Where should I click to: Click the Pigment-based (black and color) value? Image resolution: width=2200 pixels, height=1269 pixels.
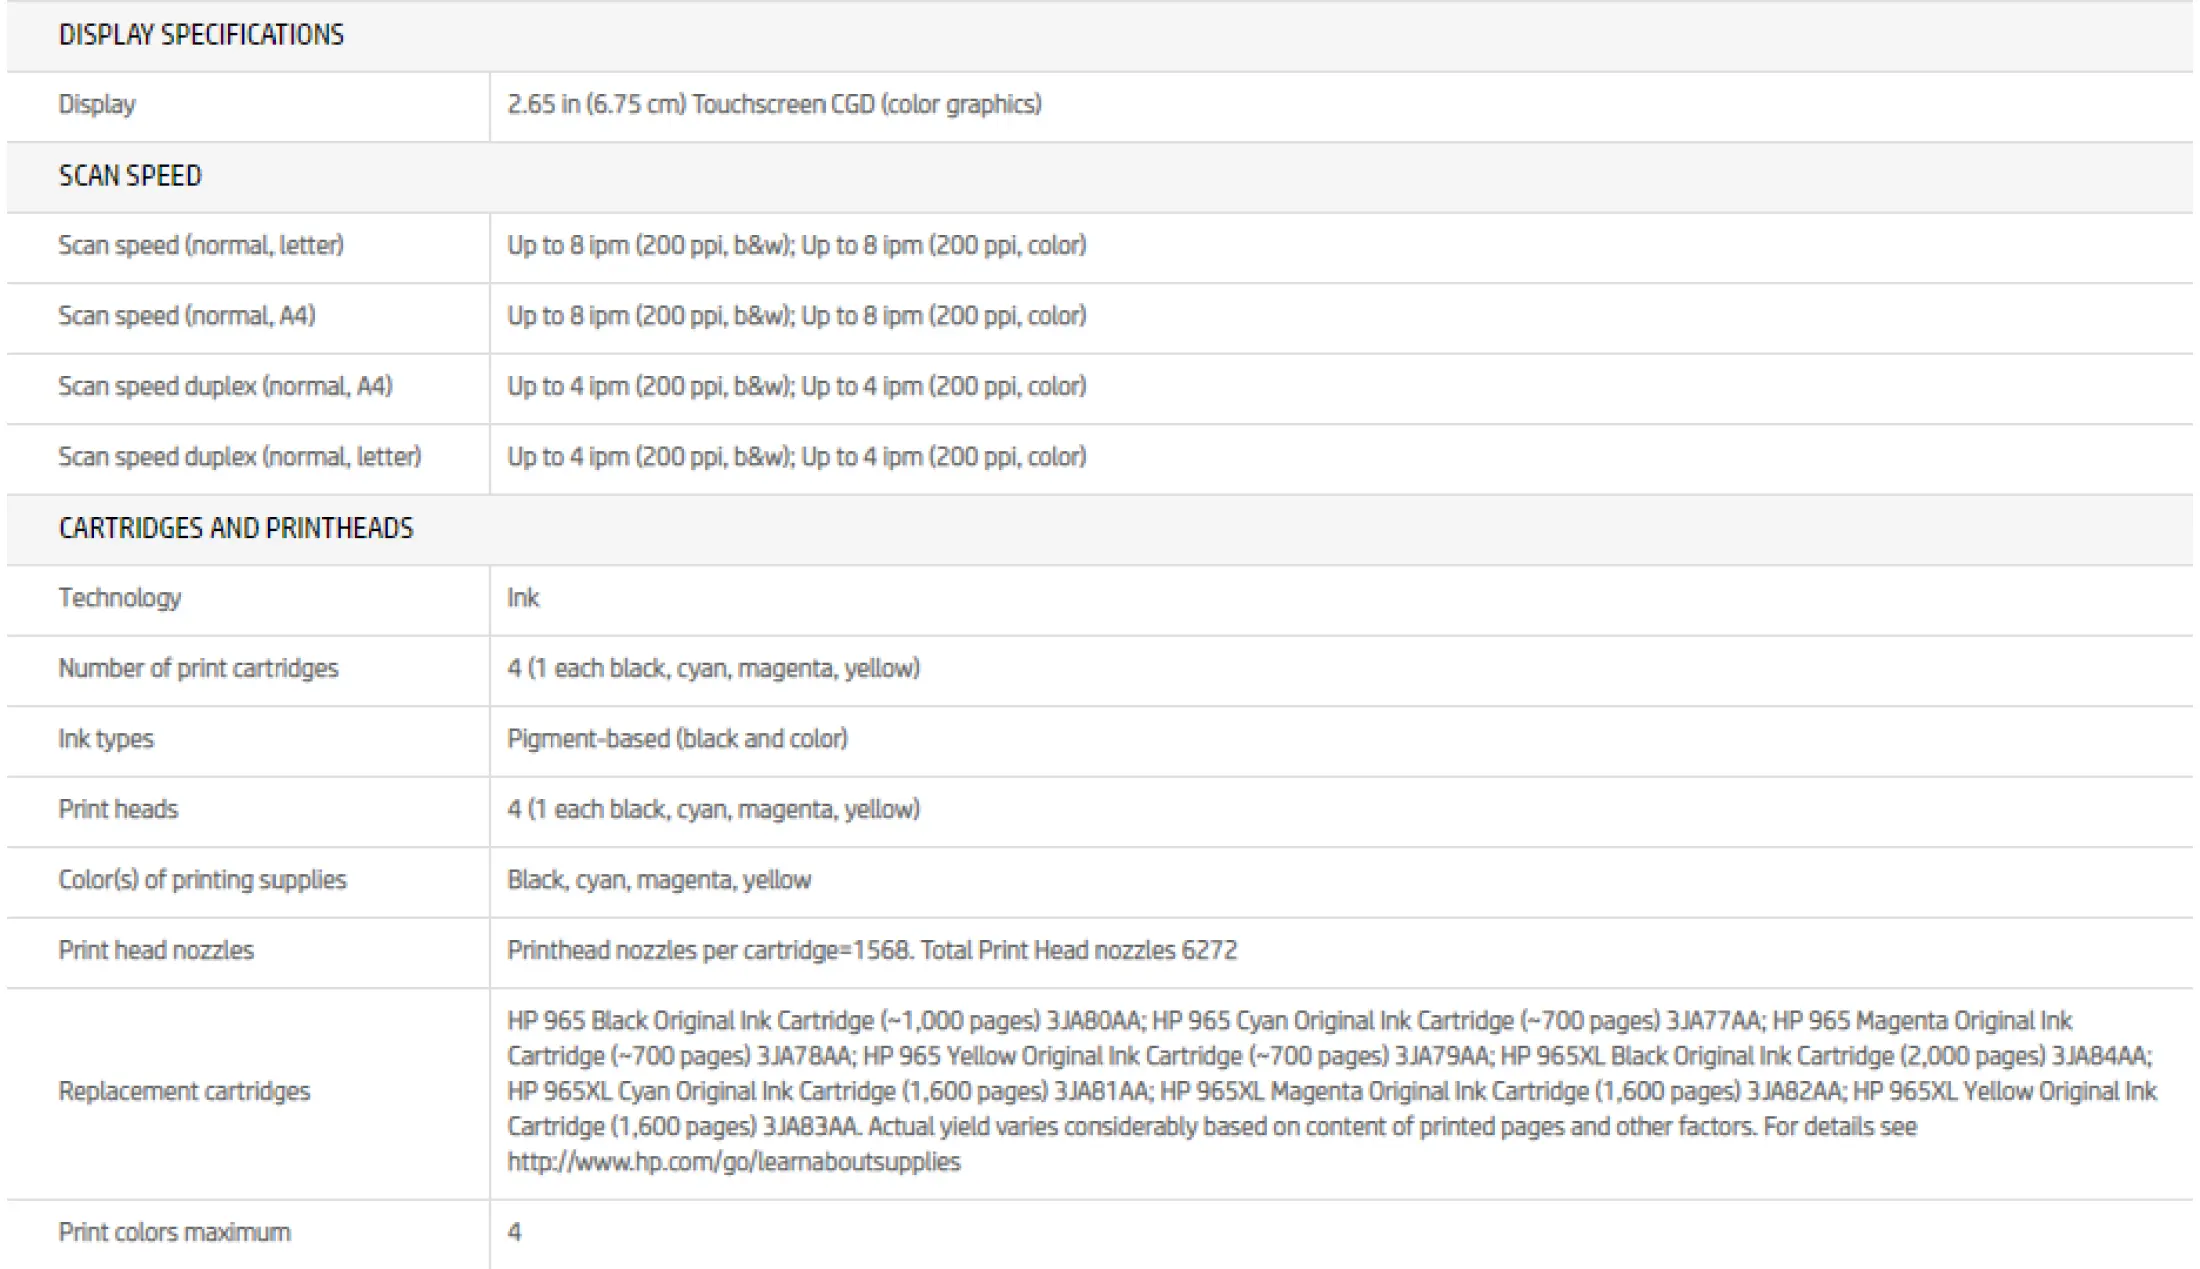pyautogui.click(x=677, y=739)
